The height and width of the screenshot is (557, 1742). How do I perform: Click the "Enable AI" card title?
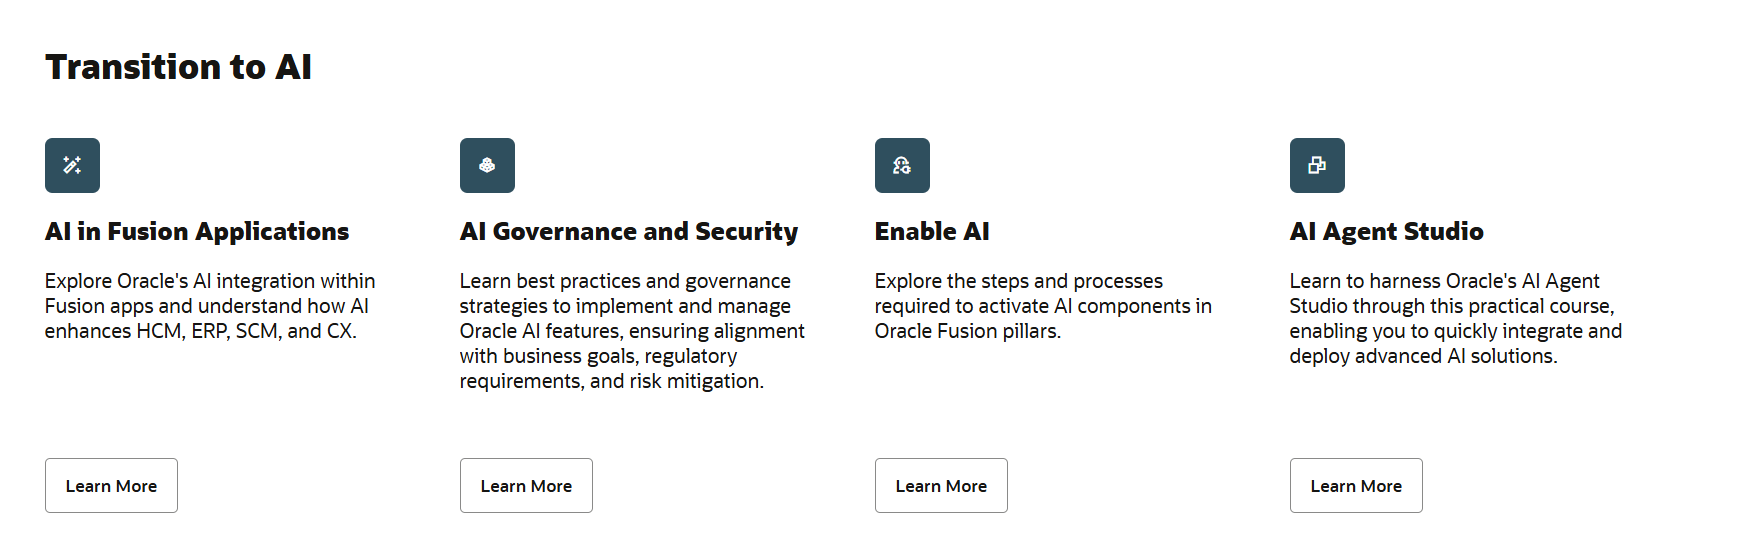pos(932,232)
